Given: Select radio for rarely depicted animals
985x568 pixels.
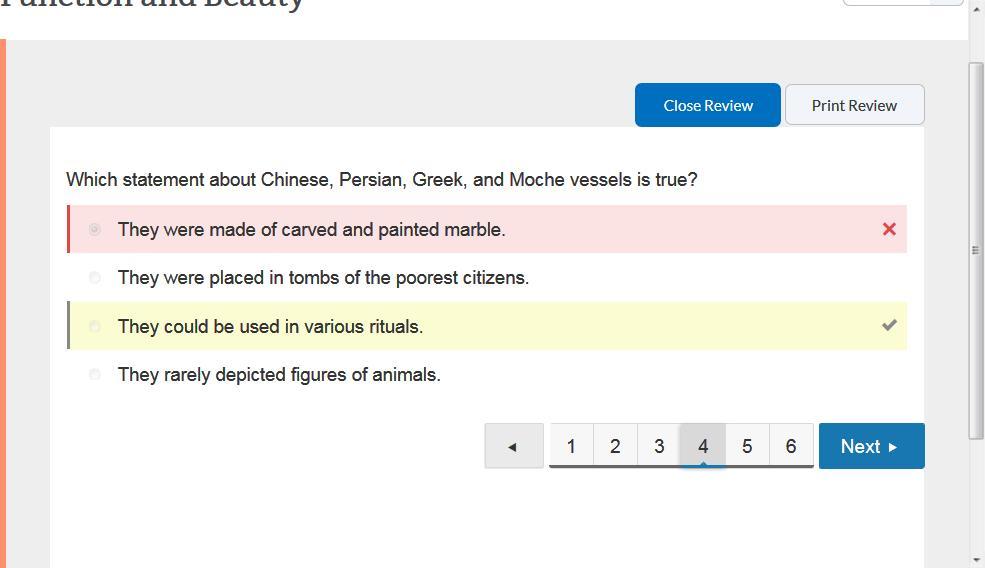Looking at the screenshot, I should (x=94, y=374).
